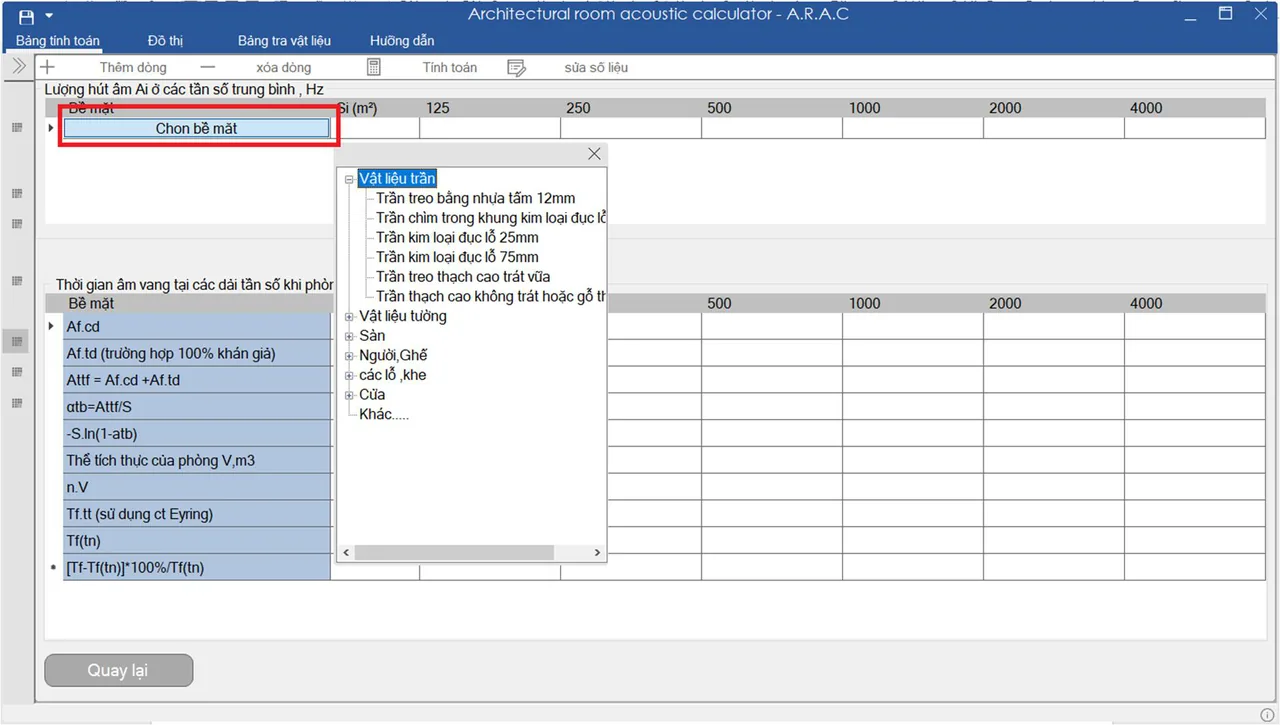1280x725 pixels.
Task: Click the Thể tích thực của phòng V,m3 row
Action: click(x=197, y=461)
